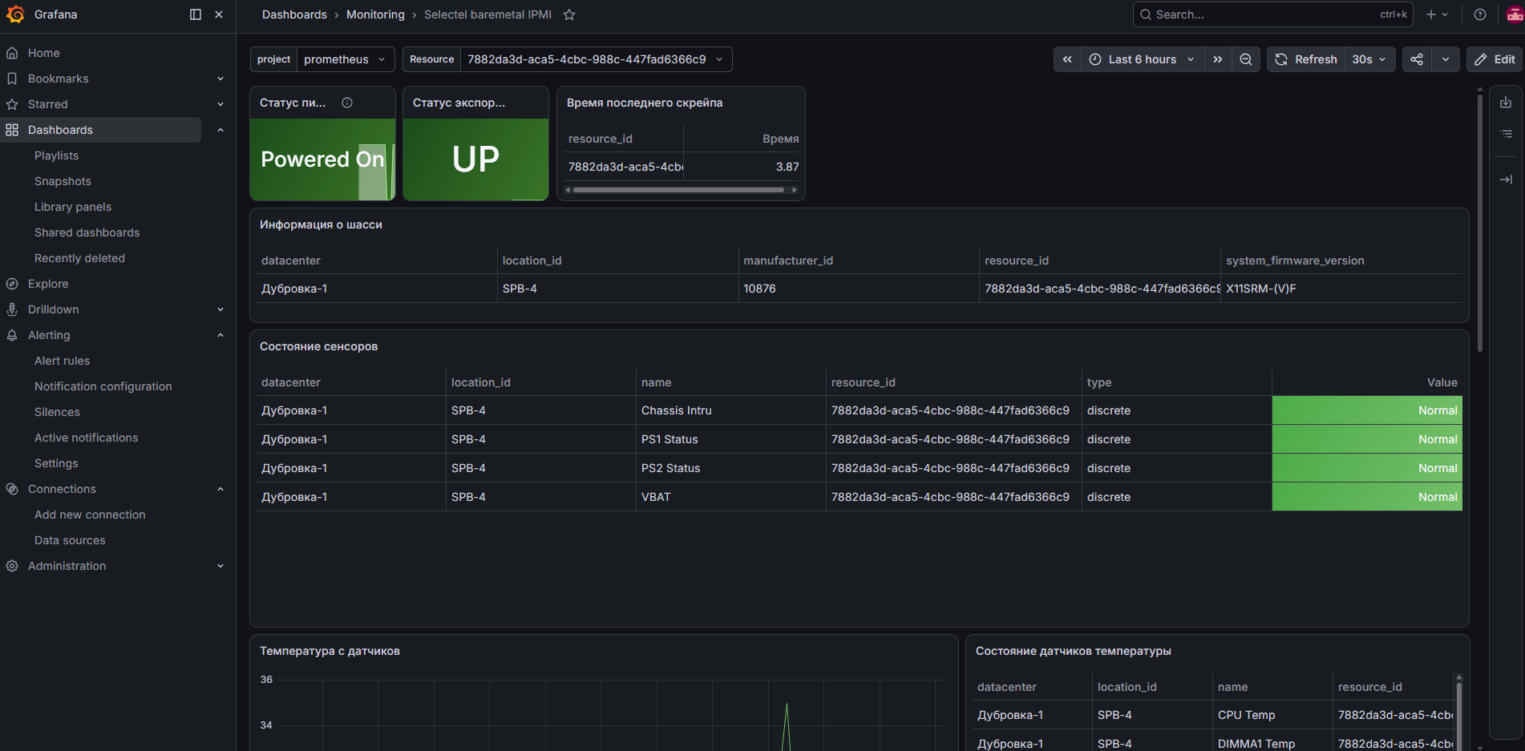Open the 30s refresh interval dropdown

pos(1369,60)
